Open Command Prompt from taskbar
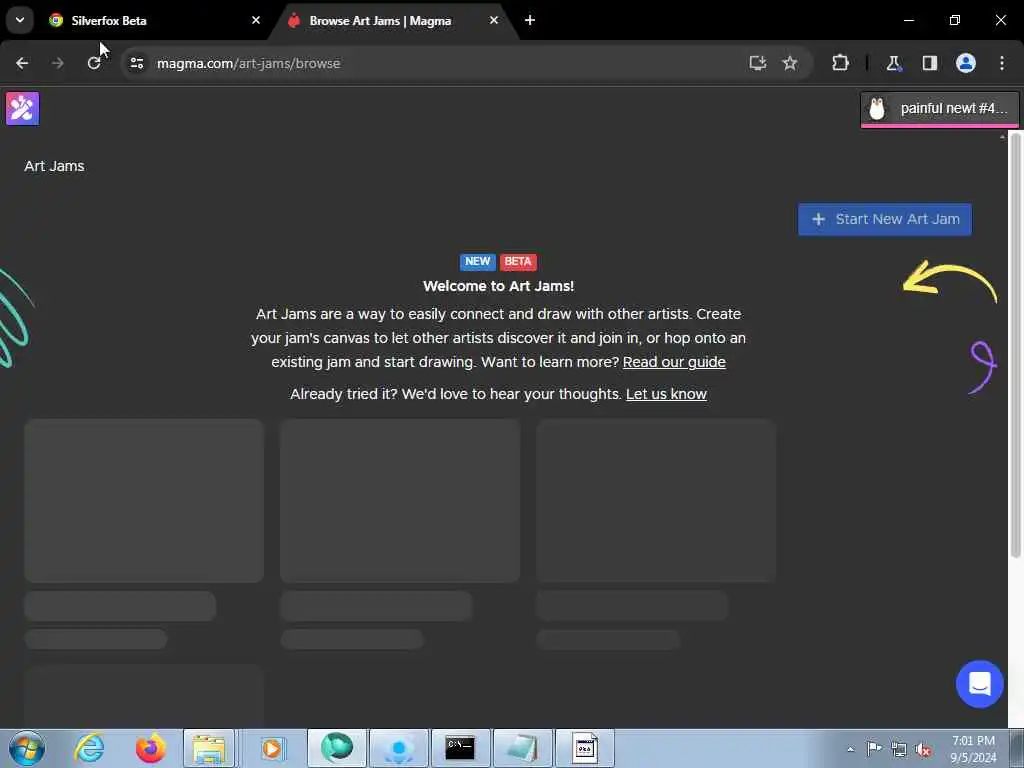 pyautogui.click(x=460, y=748)
